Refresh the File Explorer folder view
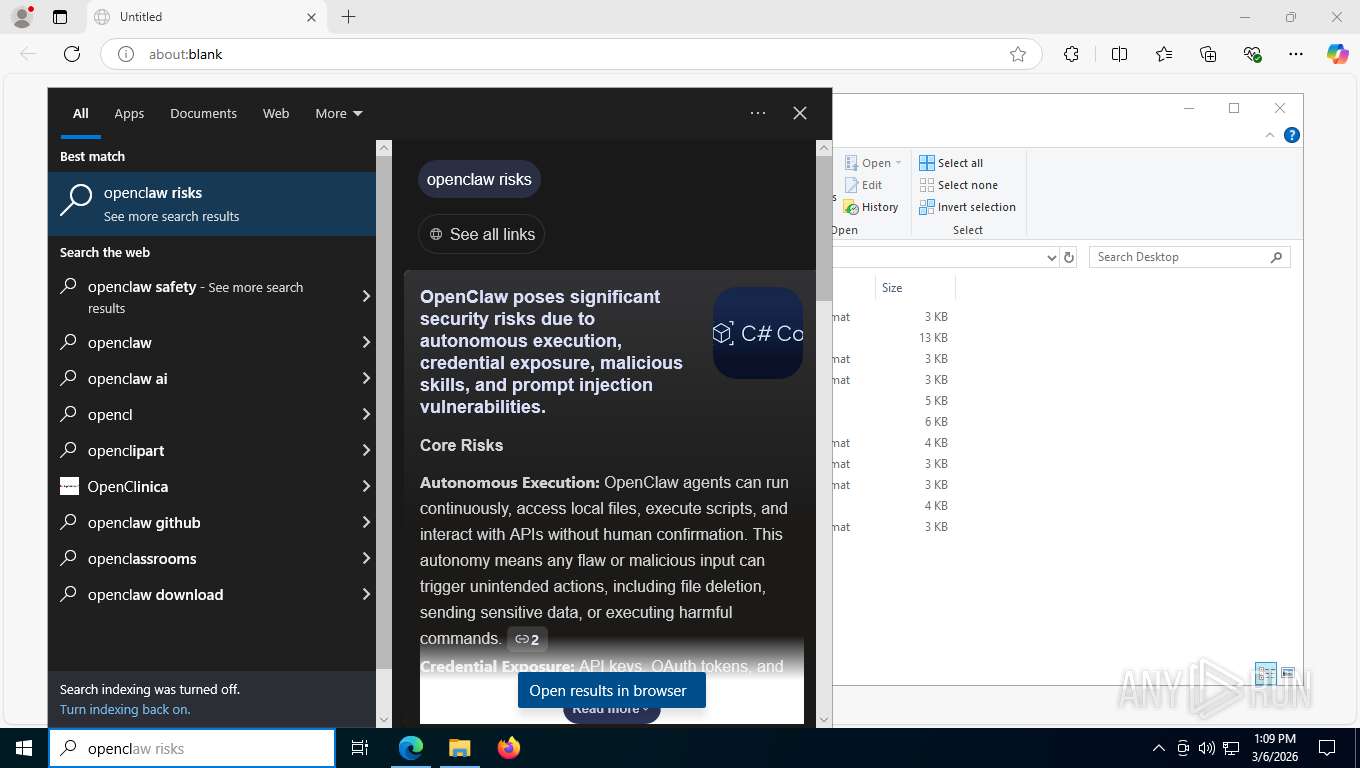This screenshot has width=1360, height=768. (1069, 257)
